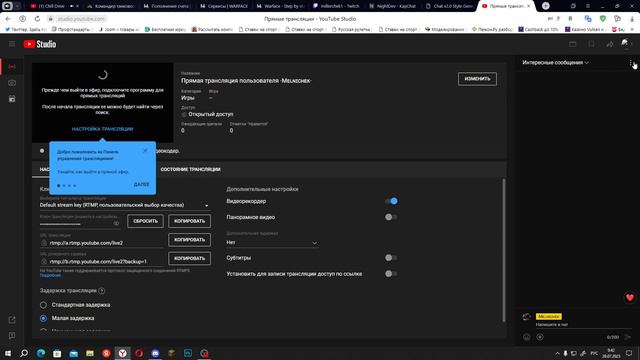Open the Manage calendar icon in sidebar
640x360 pixels.
(12, 99)
